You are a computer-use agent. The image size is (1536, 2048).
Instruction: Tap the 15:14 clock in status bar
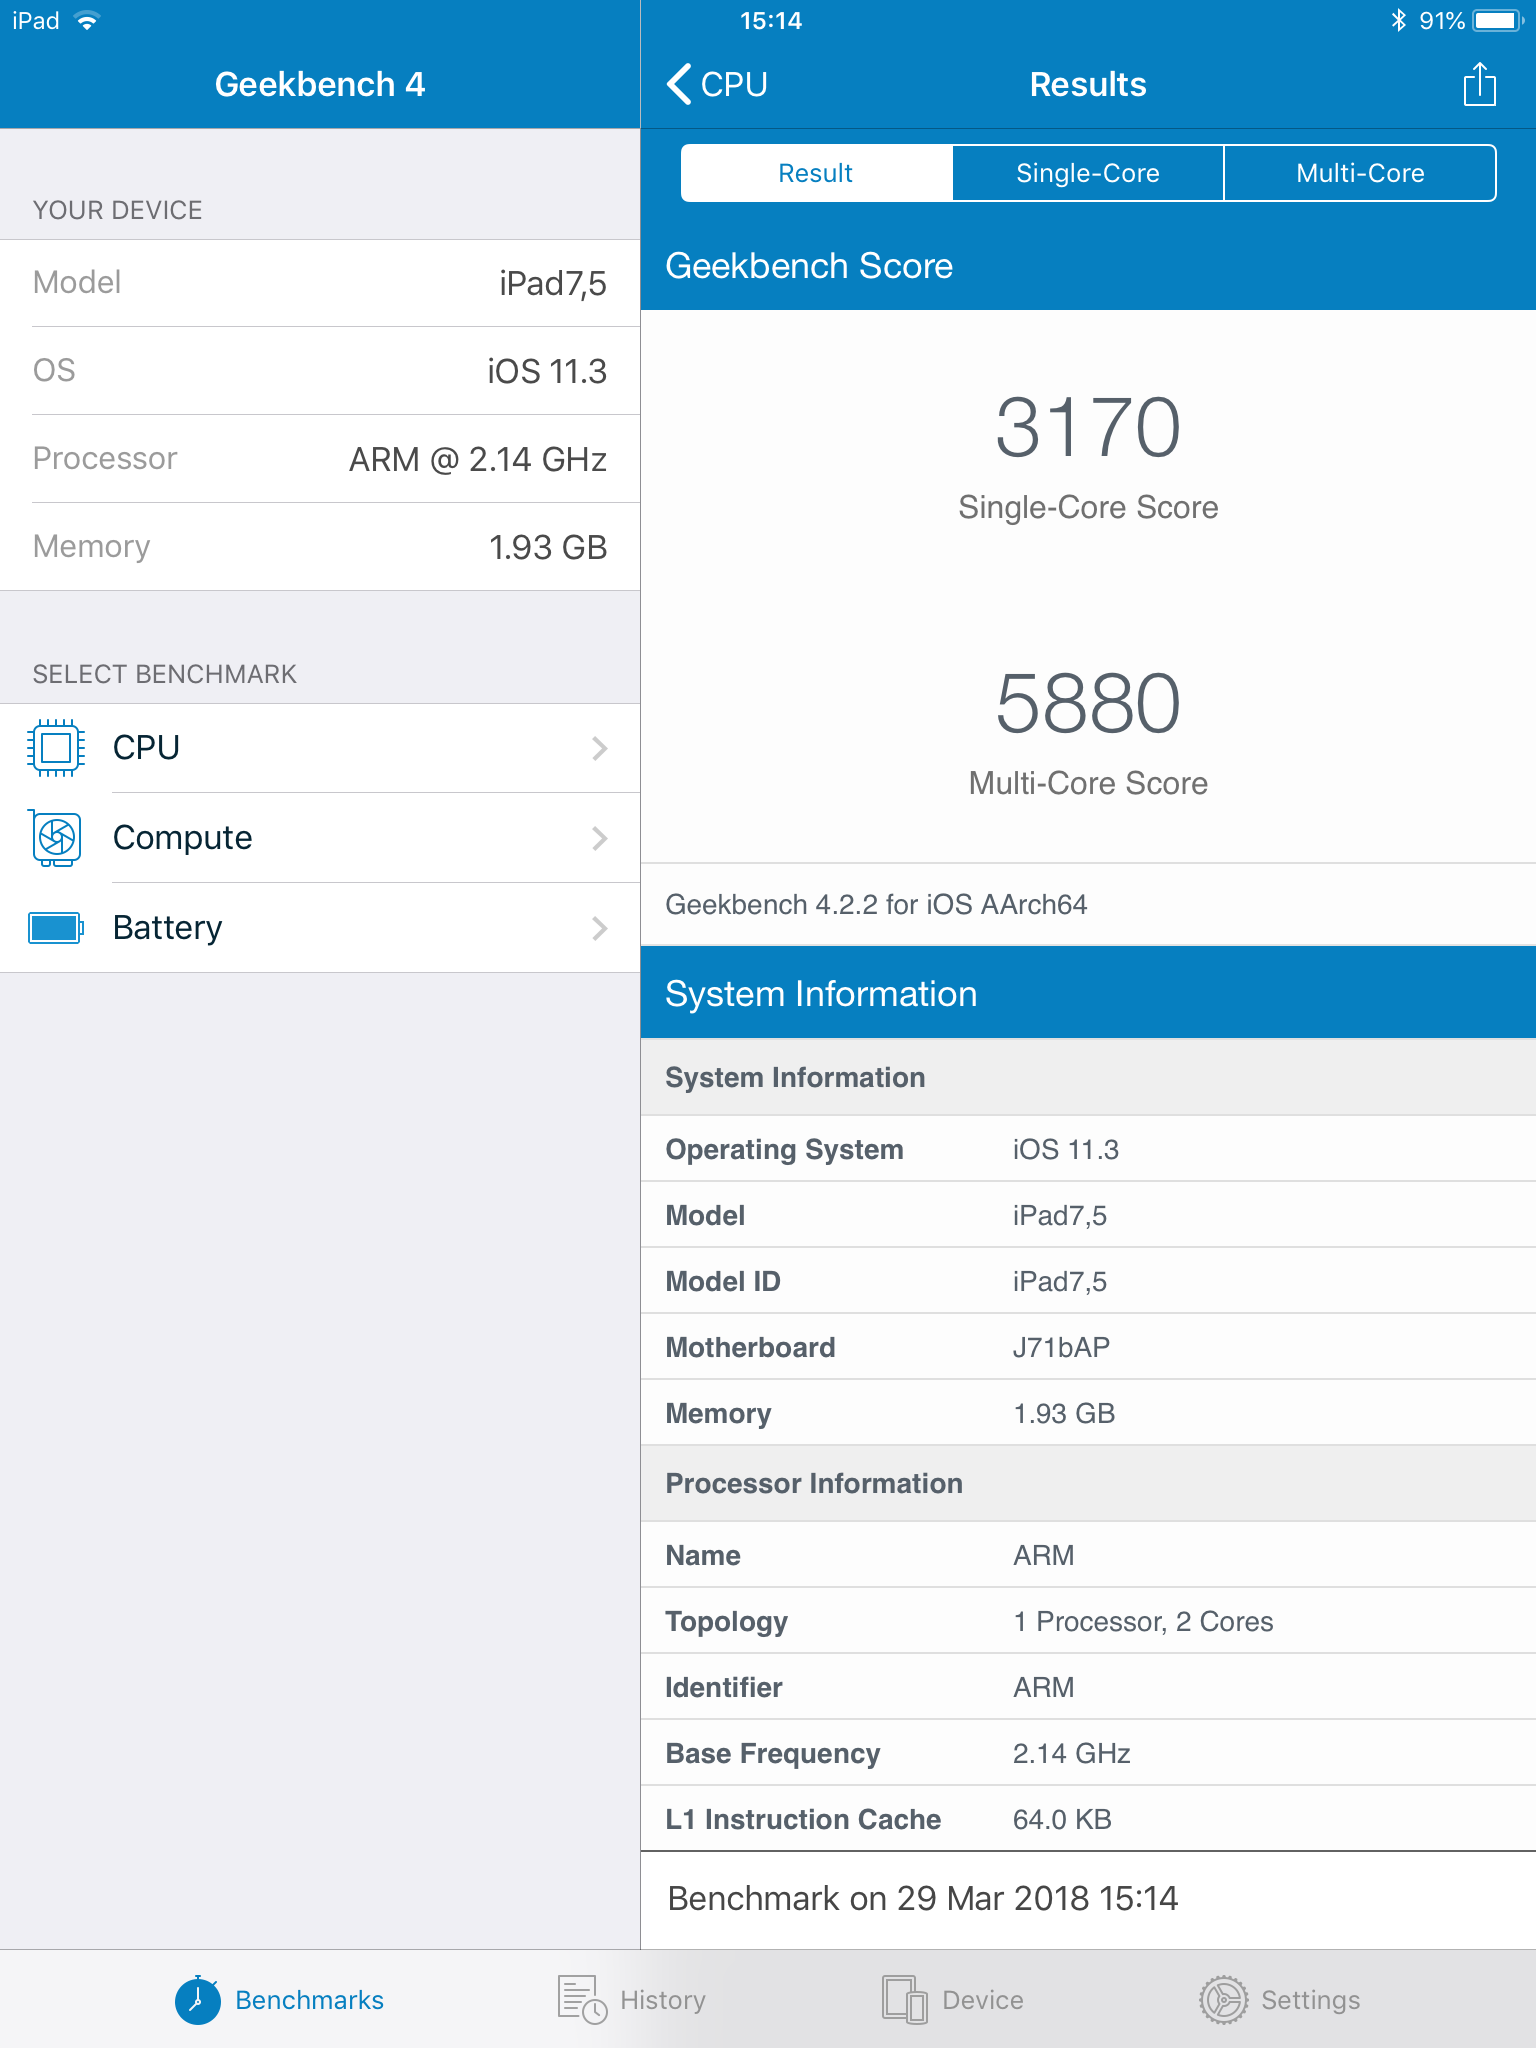(x=770, y=20)
